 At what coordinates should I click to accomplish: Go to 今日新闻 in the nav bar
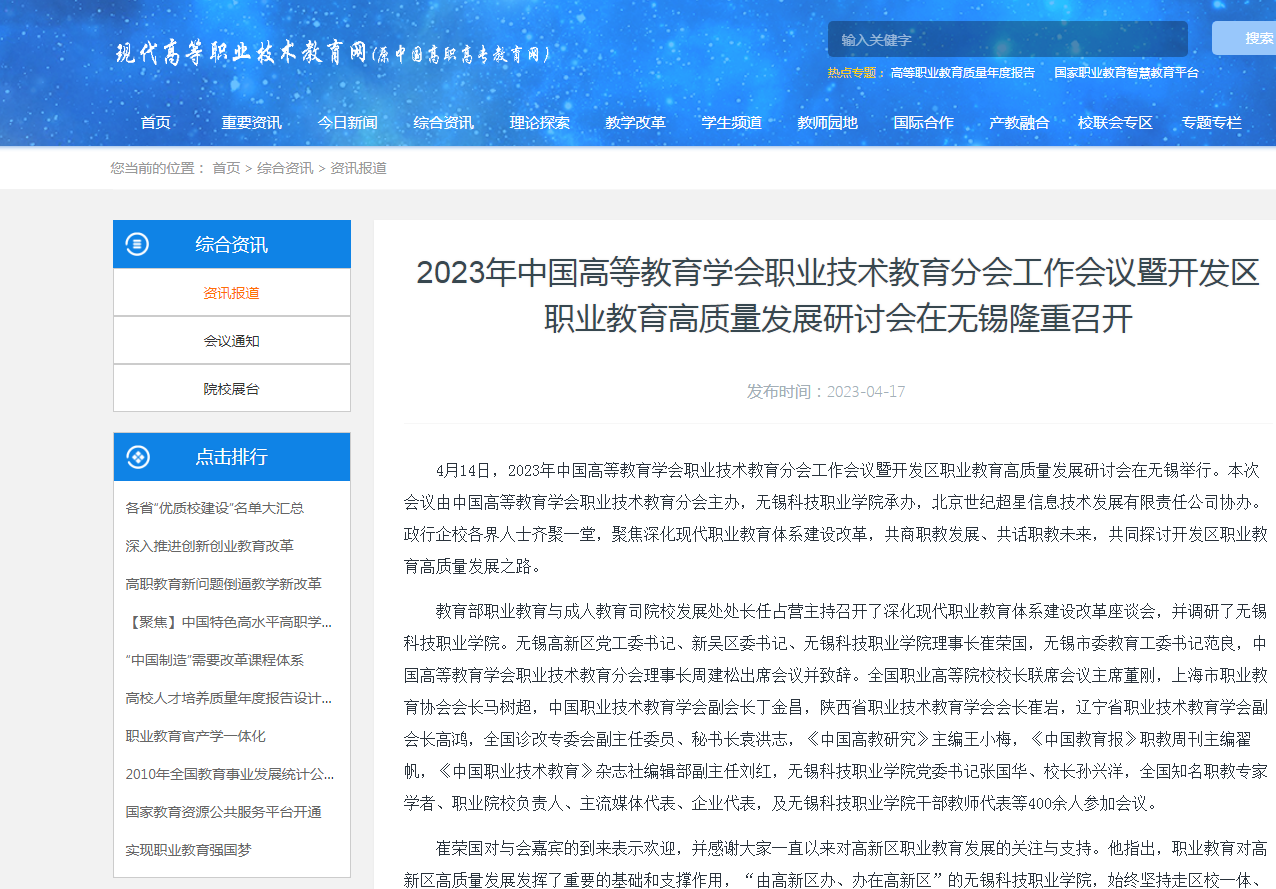(x=347, y=123)
